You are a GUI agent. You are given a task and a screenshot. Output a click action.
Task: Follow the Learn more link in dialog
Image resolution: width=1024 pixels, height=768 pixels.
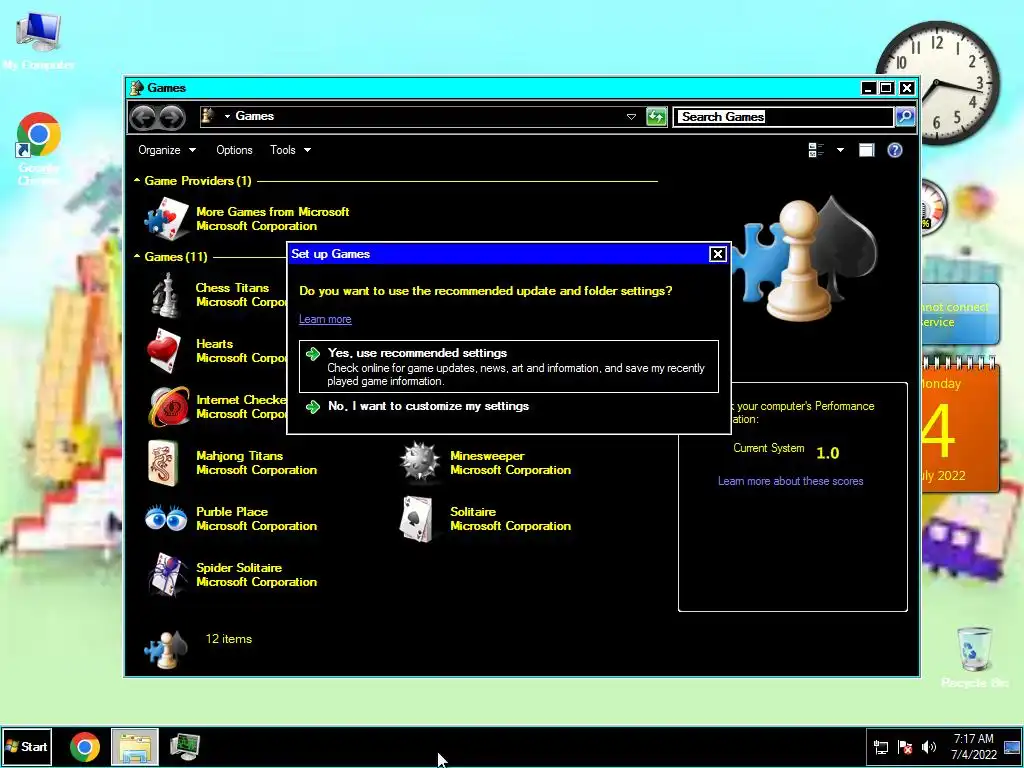[325, 319]
